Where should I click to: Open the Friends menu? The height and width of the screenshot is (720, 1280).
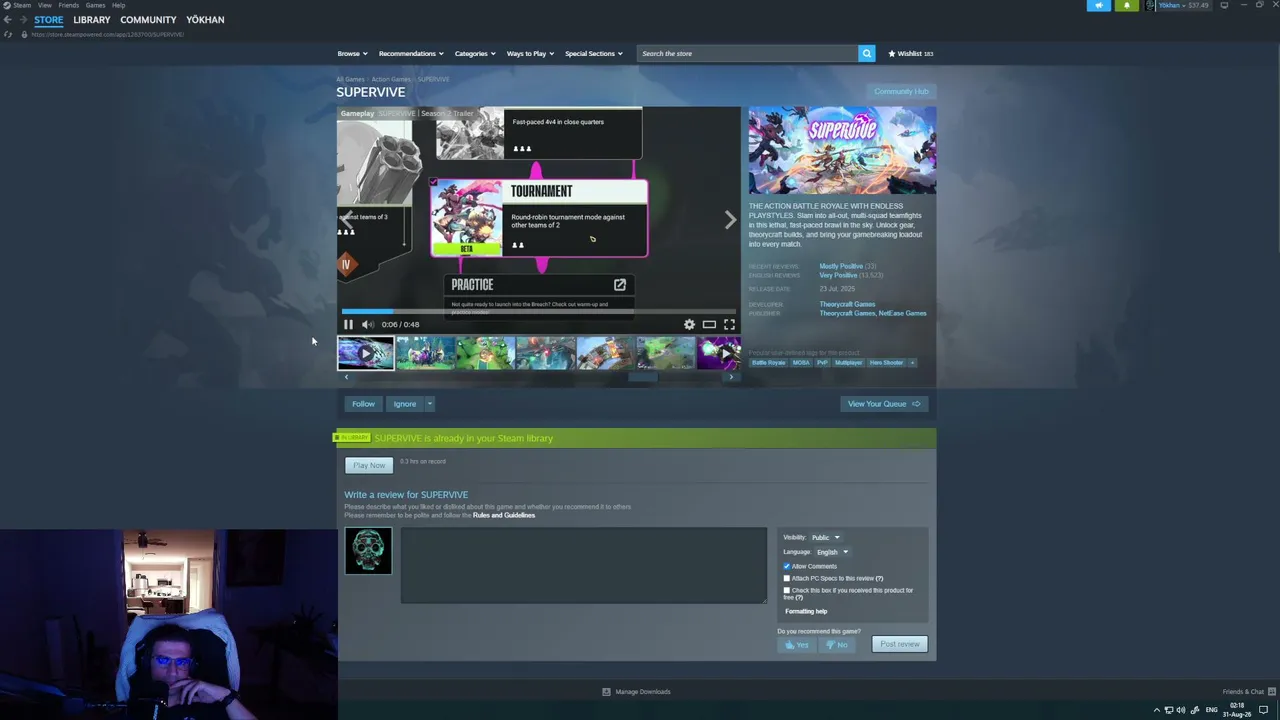69,5
